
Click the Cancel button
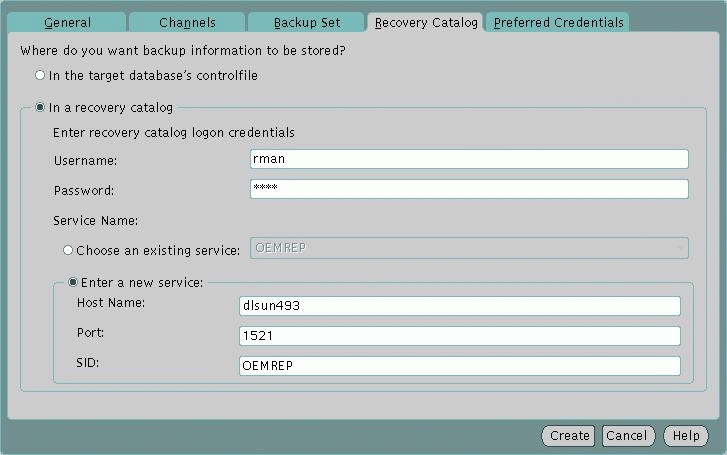tap(627, 436)
